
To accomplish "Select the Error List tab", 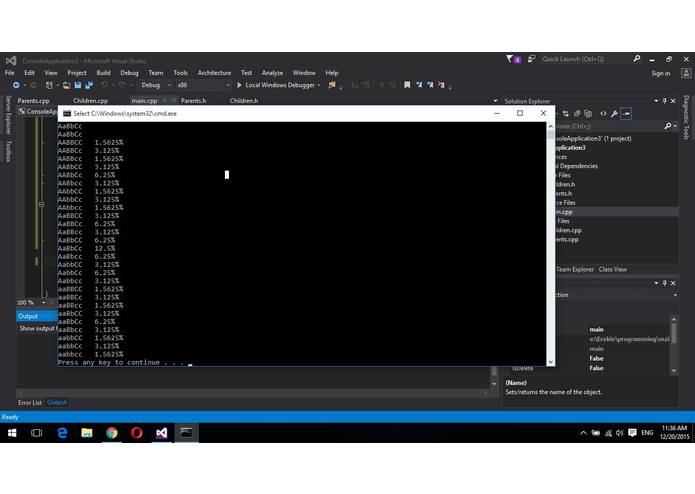I will pyautogui.click(x=30, y=403).
